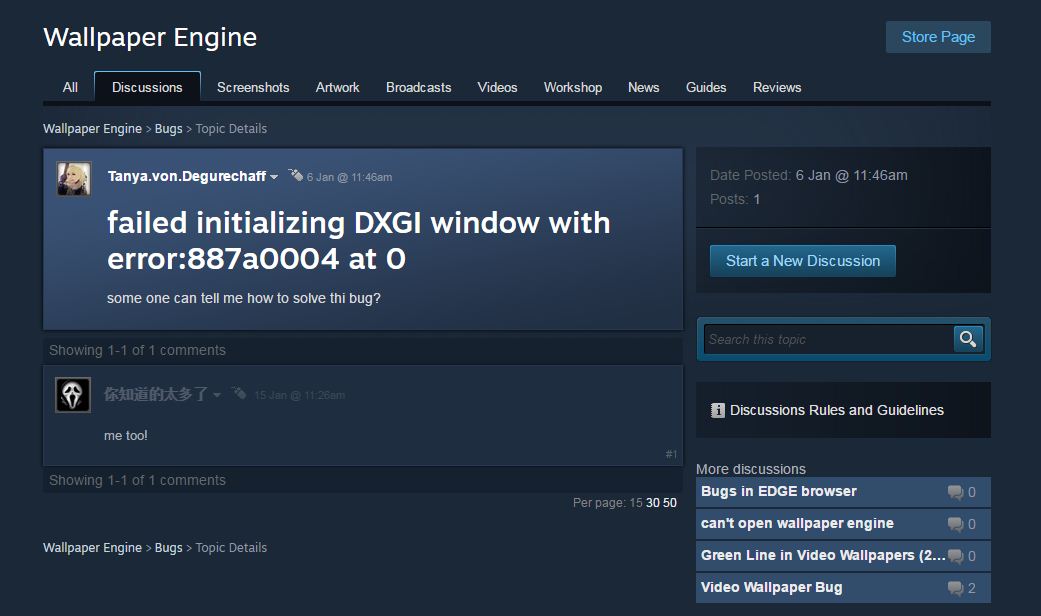This screenshot has width=1041, height=616.
Task: Open the Bugs breadcrumb link at top
Action: (x=168, y=128)
